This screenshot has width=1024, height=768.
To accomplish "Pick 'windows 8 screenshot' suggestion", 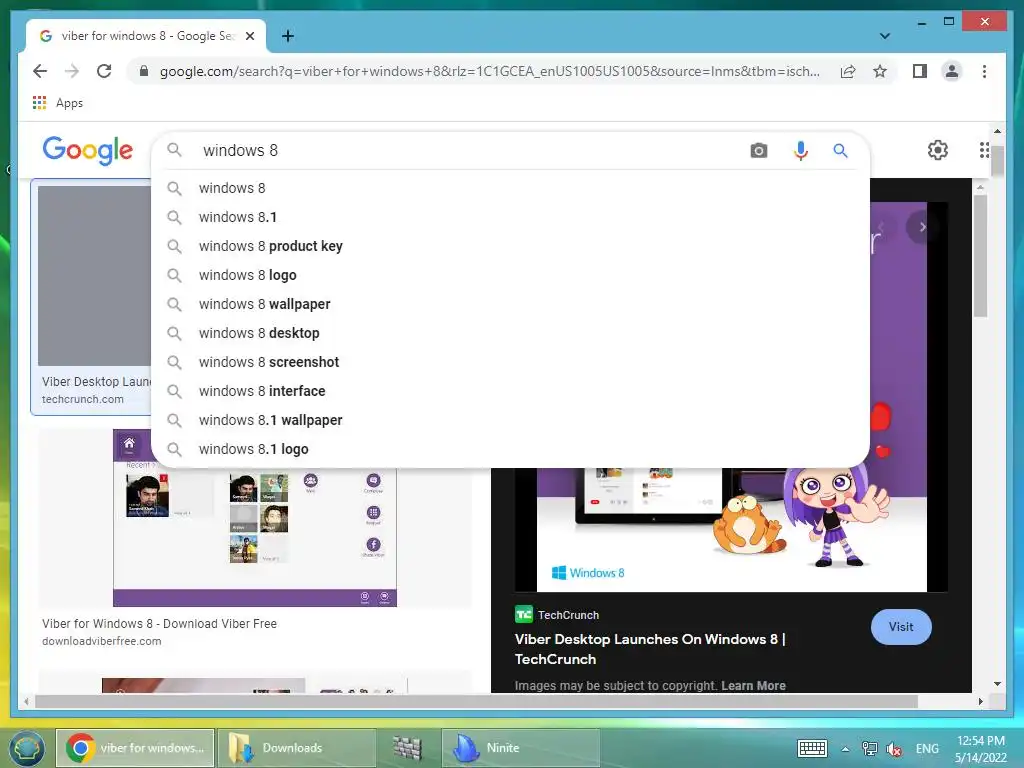I will (510, 362).
